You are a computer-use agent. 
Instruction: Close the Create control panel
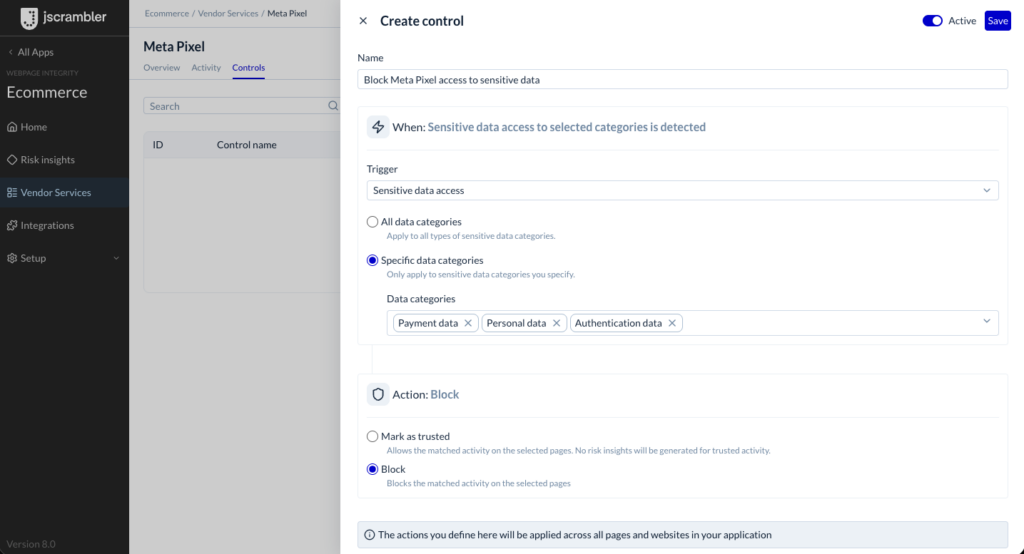(x=363, y=21)
